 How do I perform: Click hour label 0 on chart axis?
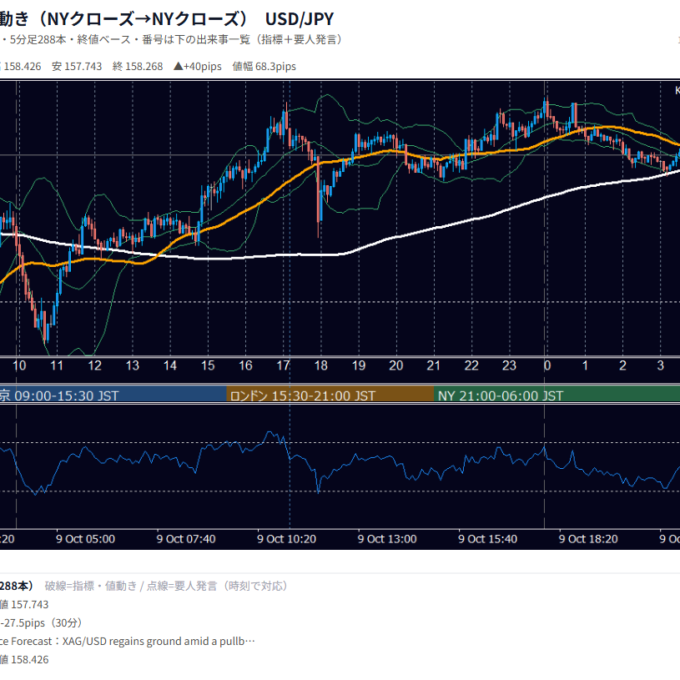coord(547,366)
